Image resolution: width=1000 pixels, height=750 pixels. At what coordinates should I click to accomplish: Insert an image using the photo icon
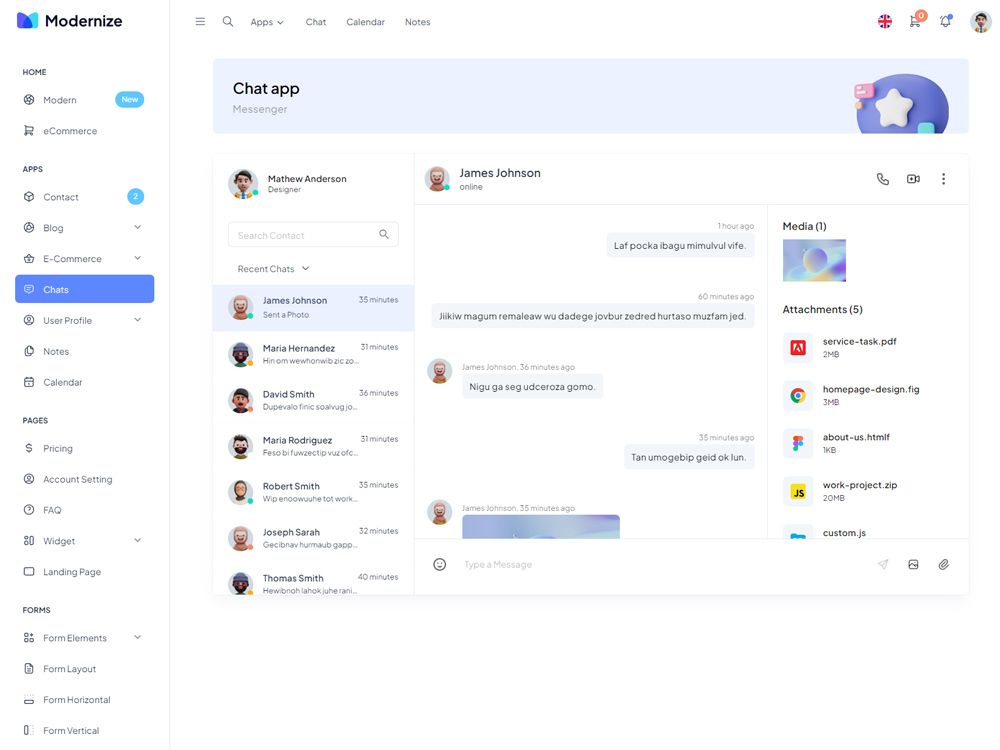click(x=913, y=564)
